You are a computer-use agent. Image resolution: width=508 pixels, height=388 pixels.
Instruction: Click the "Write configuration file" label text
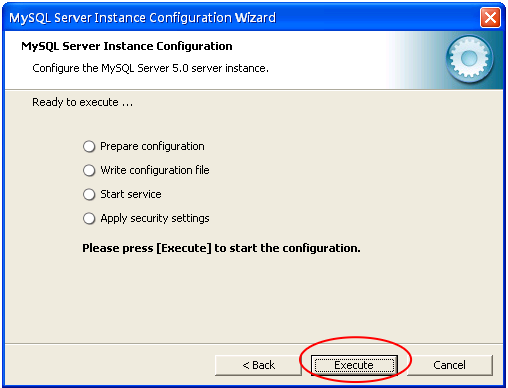point(155,170)
